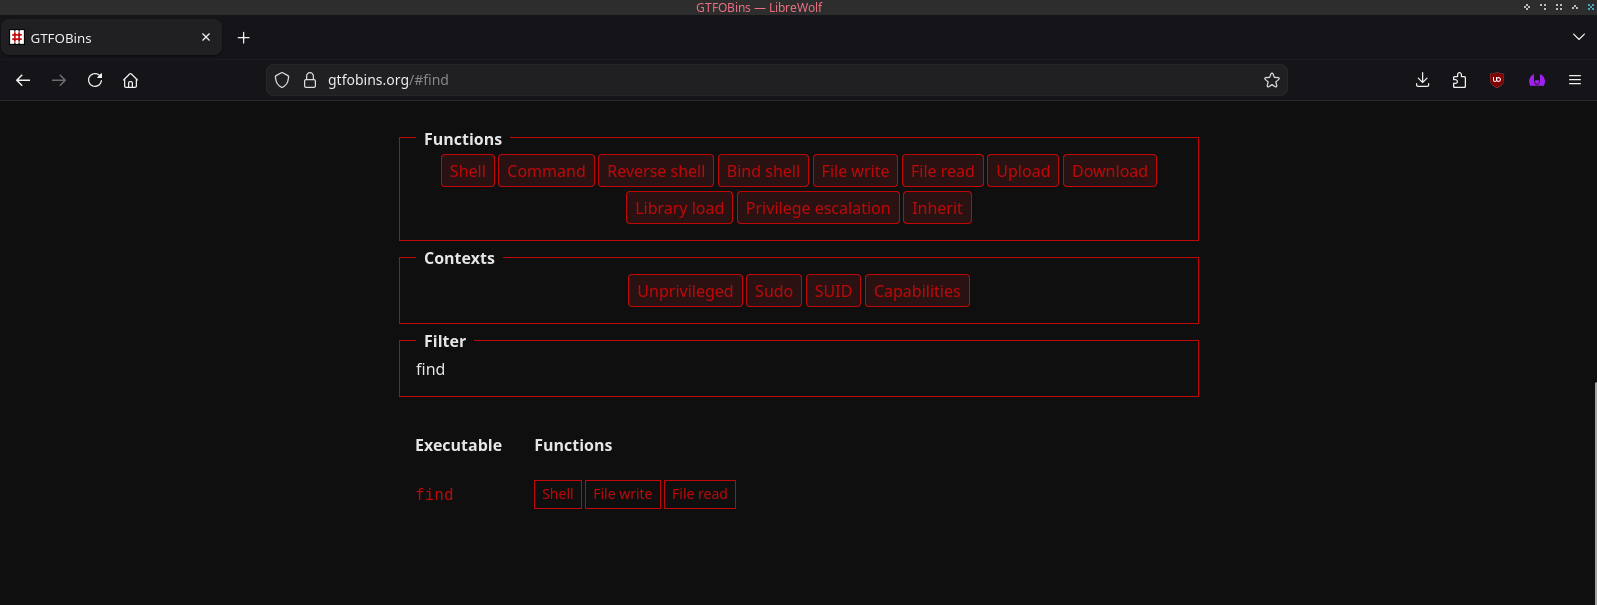
Task: Show site tracking protection shield info
Action: click(282, 80)
